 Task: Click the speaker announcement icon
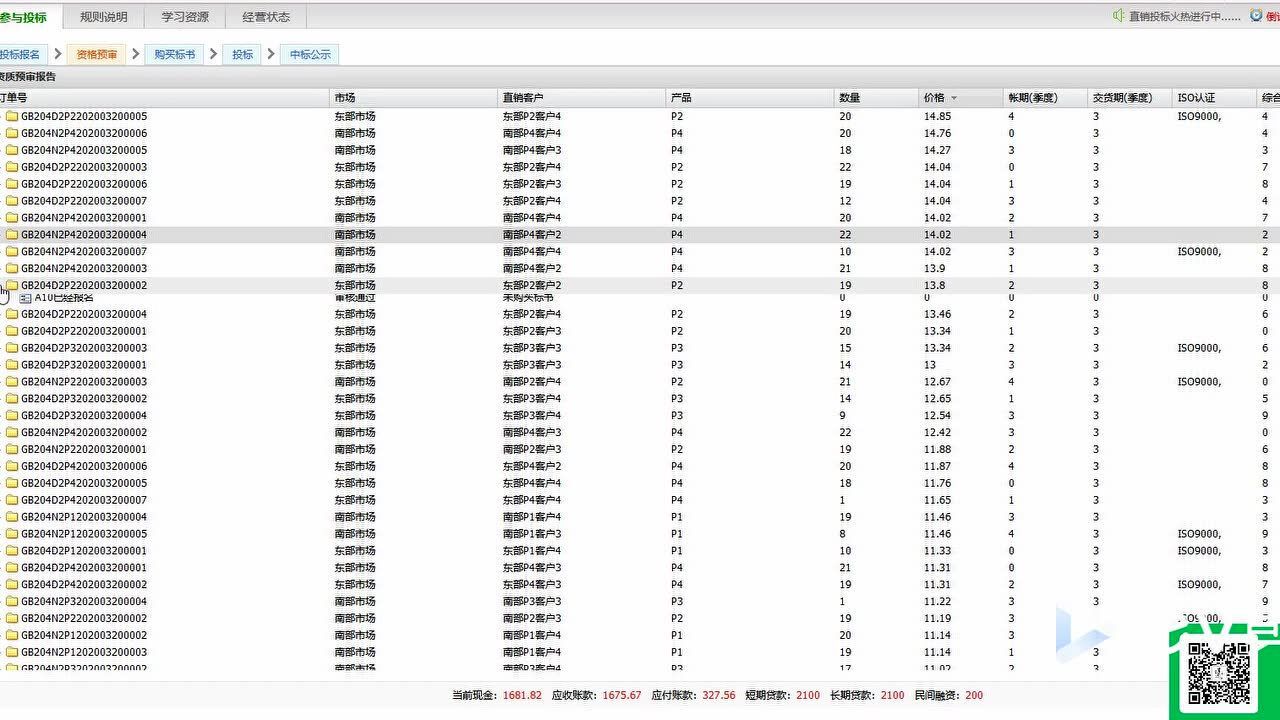click(1119, 16)
